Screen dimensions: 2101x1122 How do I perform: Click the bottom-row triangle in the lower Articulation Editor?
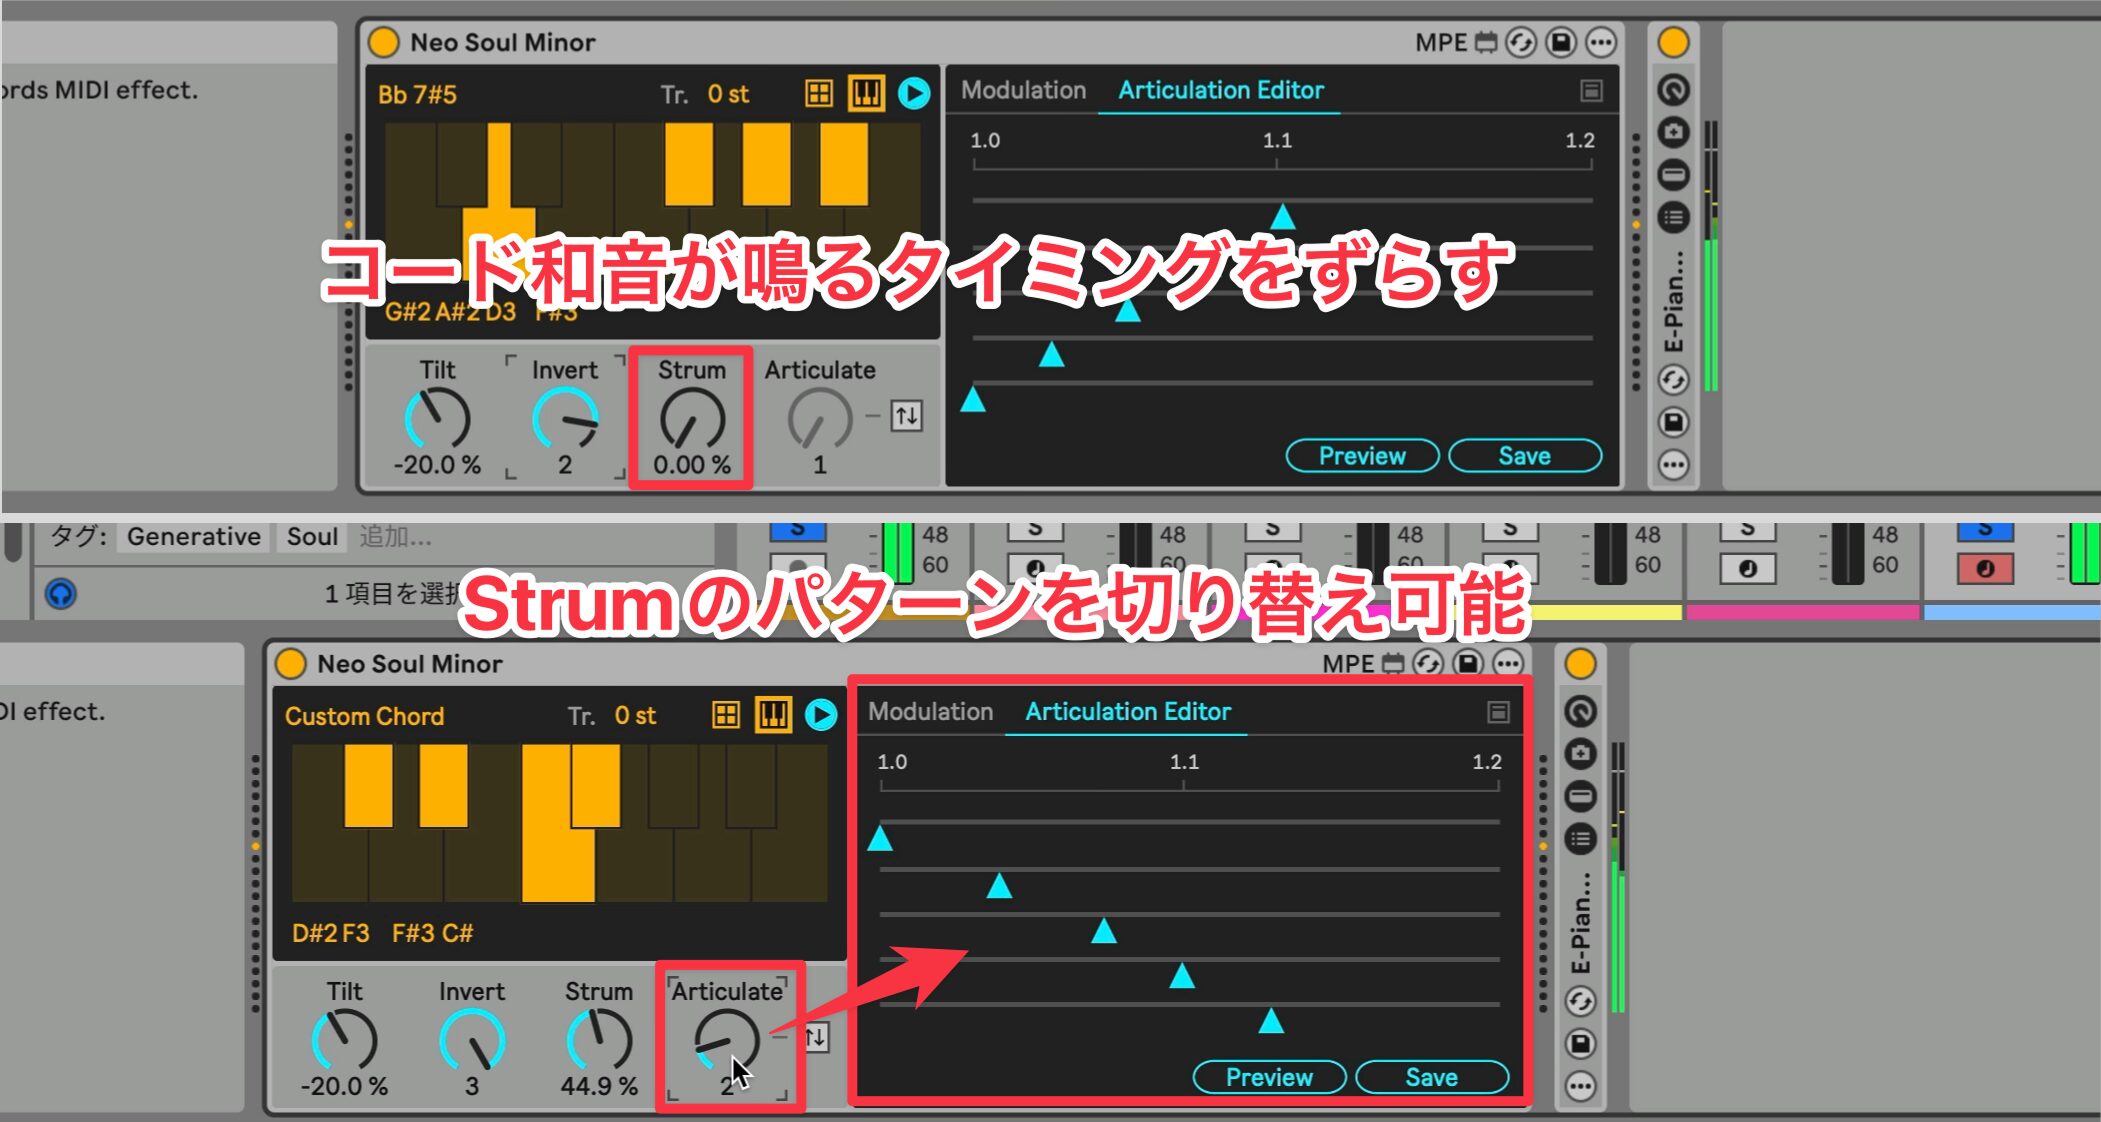point(1271,1021)
